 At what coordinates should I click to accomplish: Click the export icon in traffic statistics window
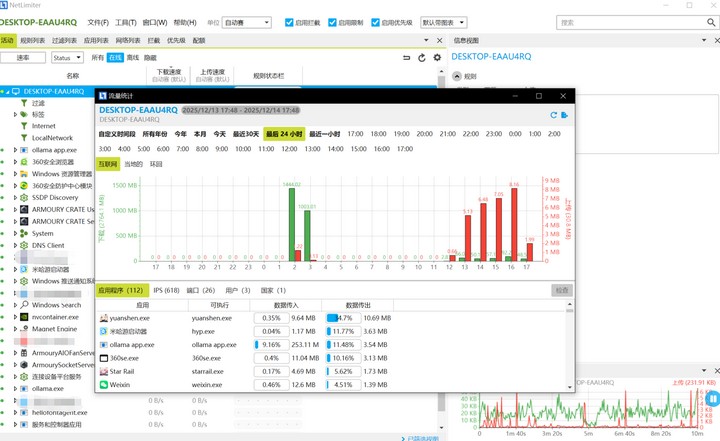(566, 115)
